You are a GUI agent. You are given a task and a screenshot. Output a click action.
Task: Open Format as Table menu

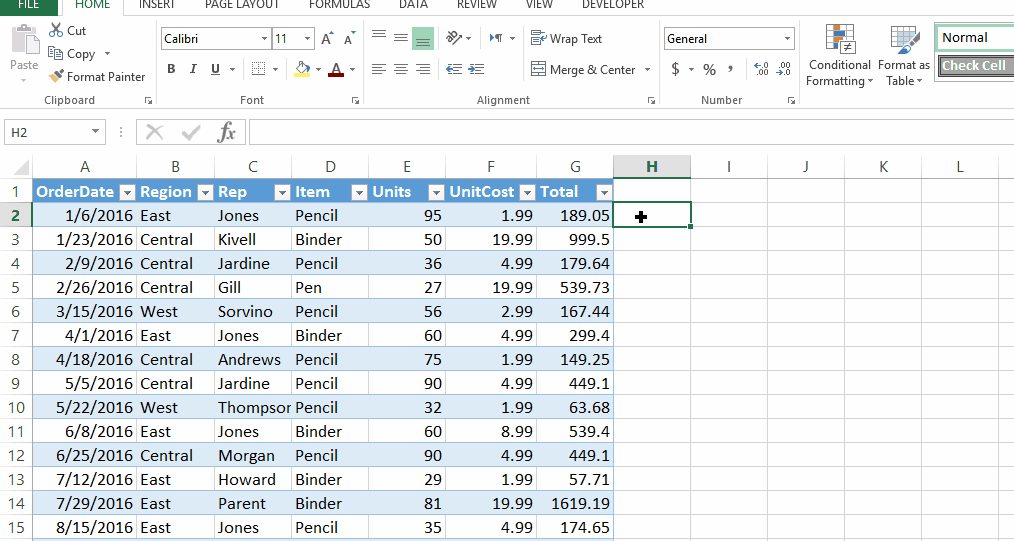[x=904, y=56]
